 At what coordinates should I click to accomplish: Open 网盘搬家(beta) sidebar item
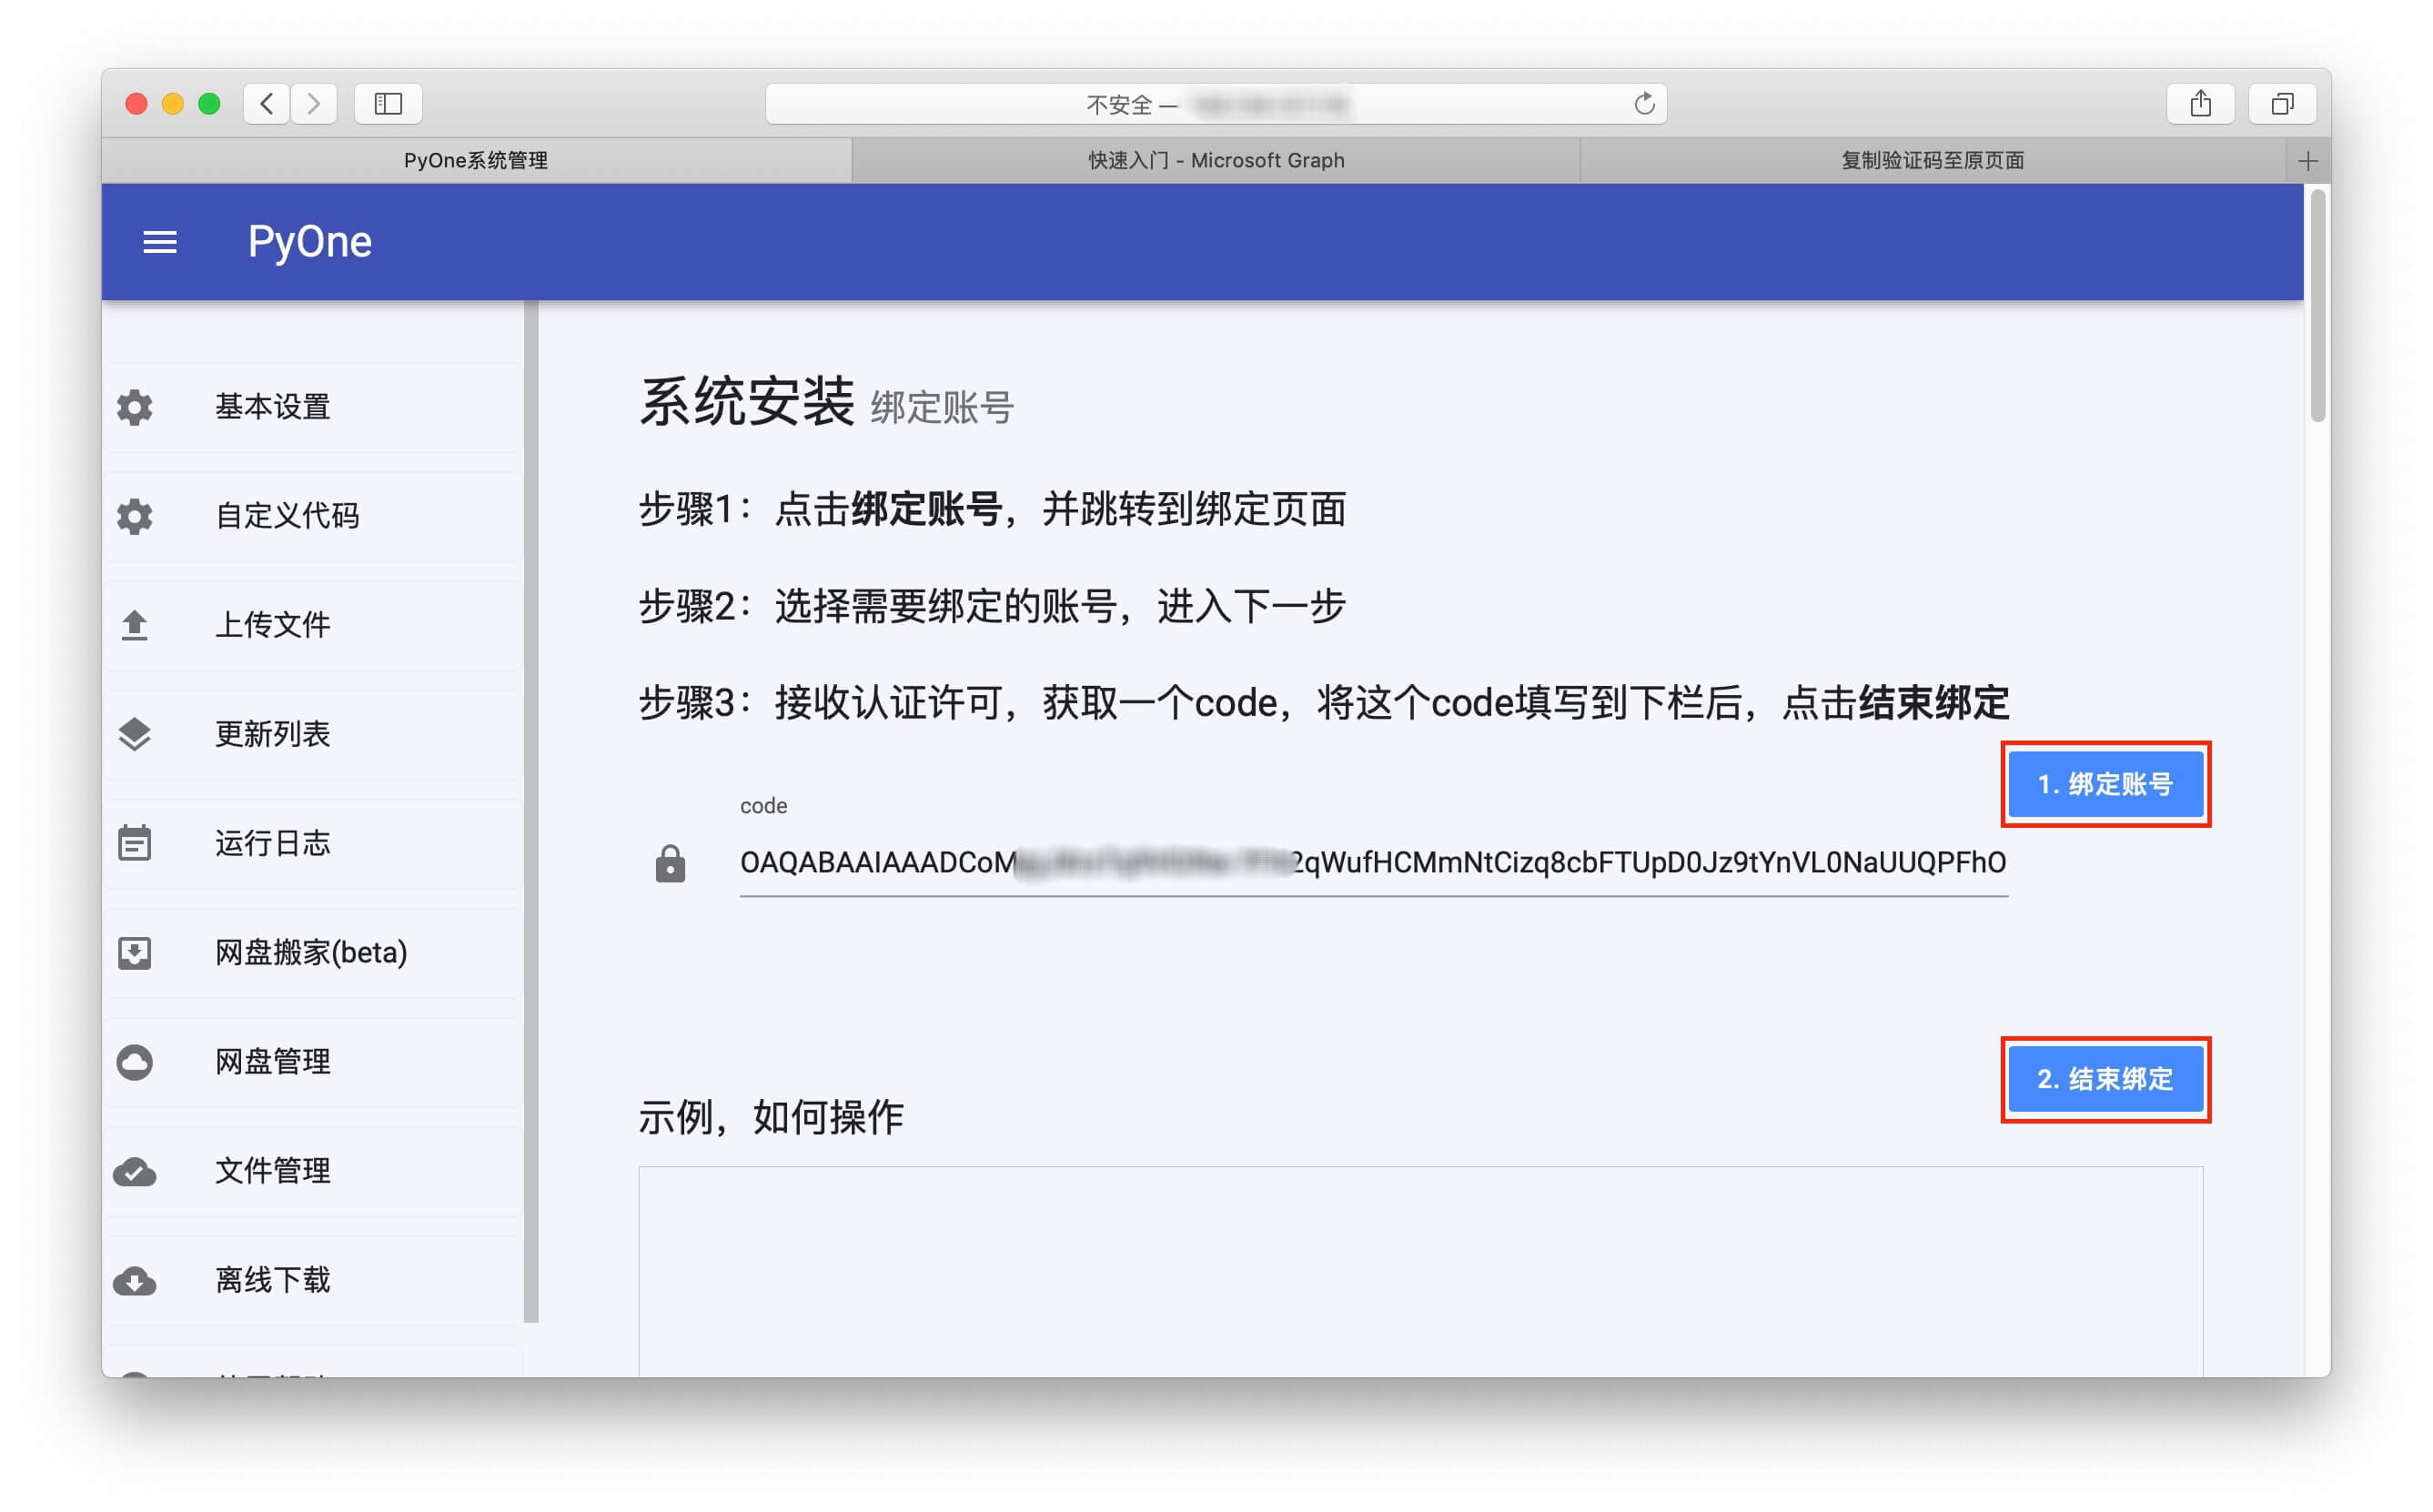click(311, 952)
